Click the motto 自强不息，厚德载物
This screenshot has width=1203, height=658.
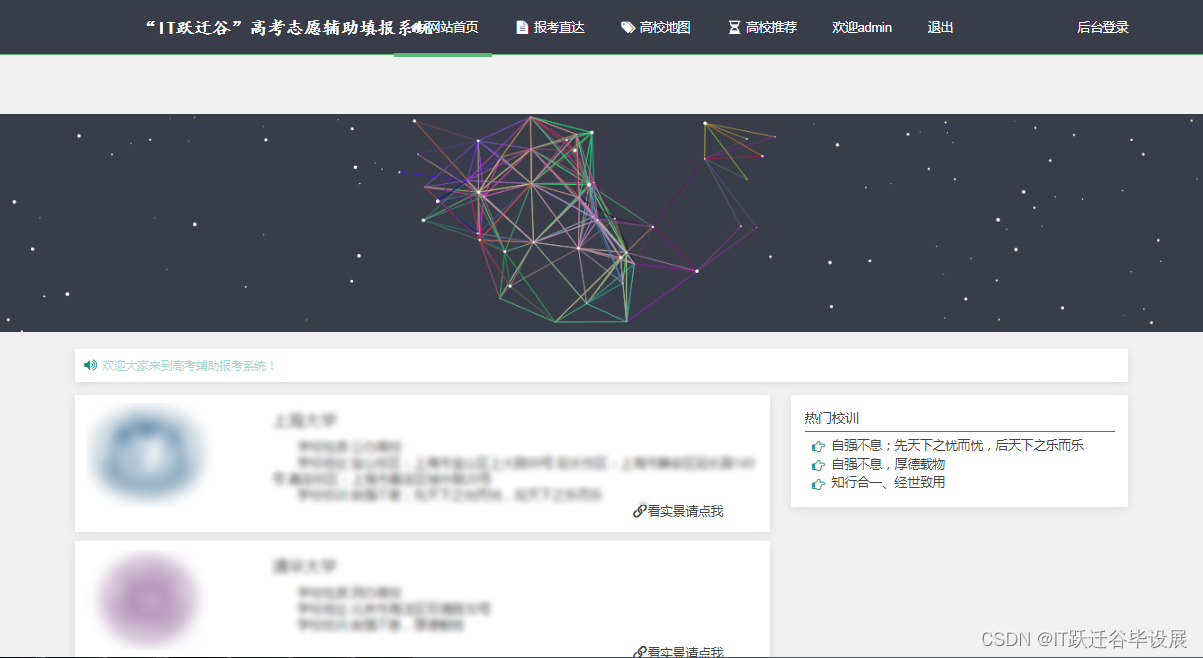click(x=888, y=464)
